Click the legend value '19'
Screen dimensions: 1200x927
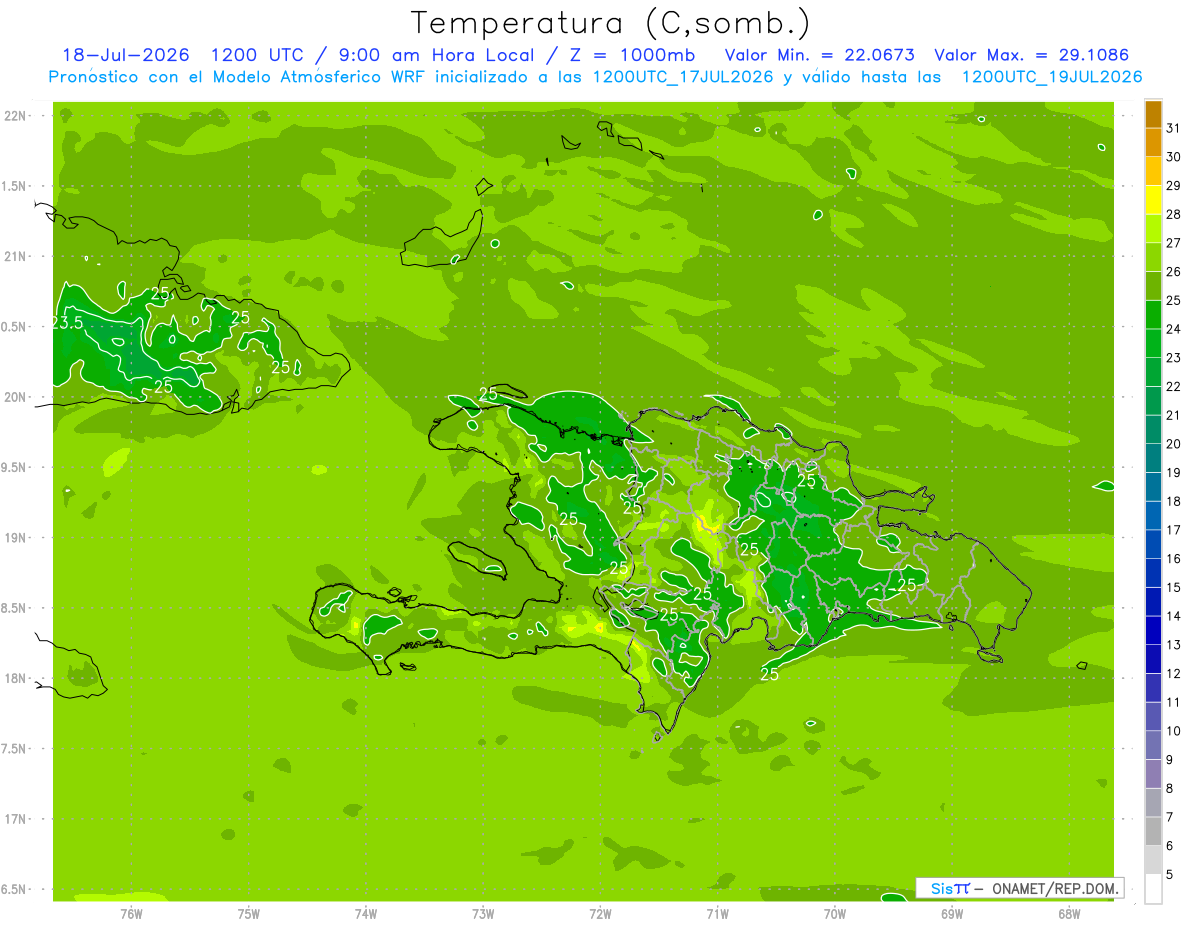pyautogui.click(x=1173, y=473)
